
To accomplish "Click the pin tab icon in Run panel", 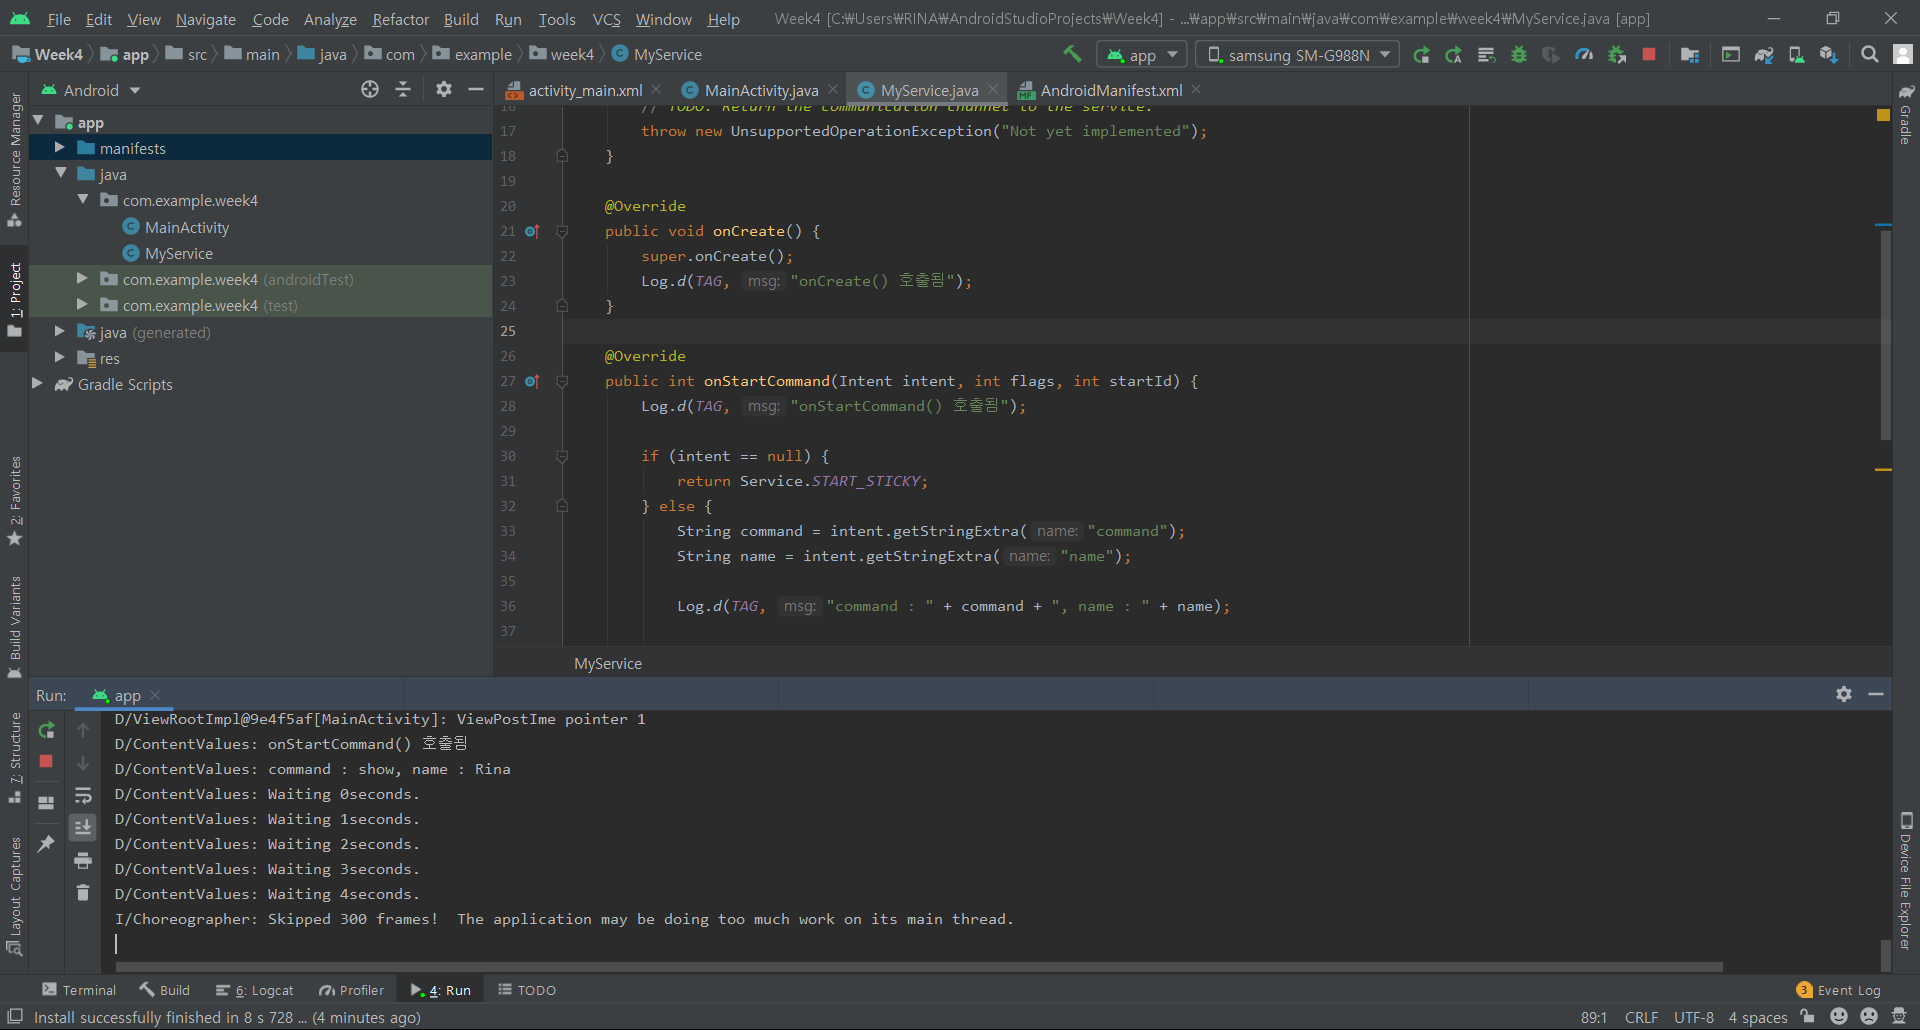I will point(46,844).
